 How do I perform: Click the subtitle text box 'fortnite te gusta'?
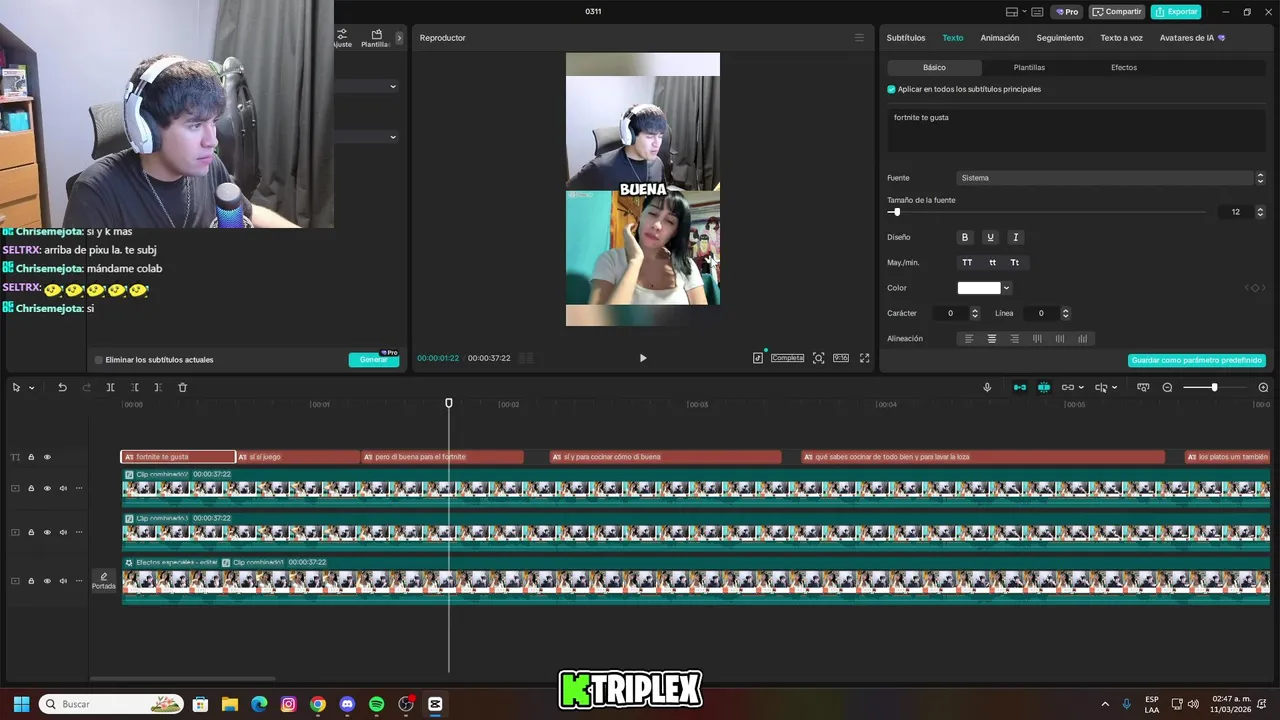(x=1076, y=130)
